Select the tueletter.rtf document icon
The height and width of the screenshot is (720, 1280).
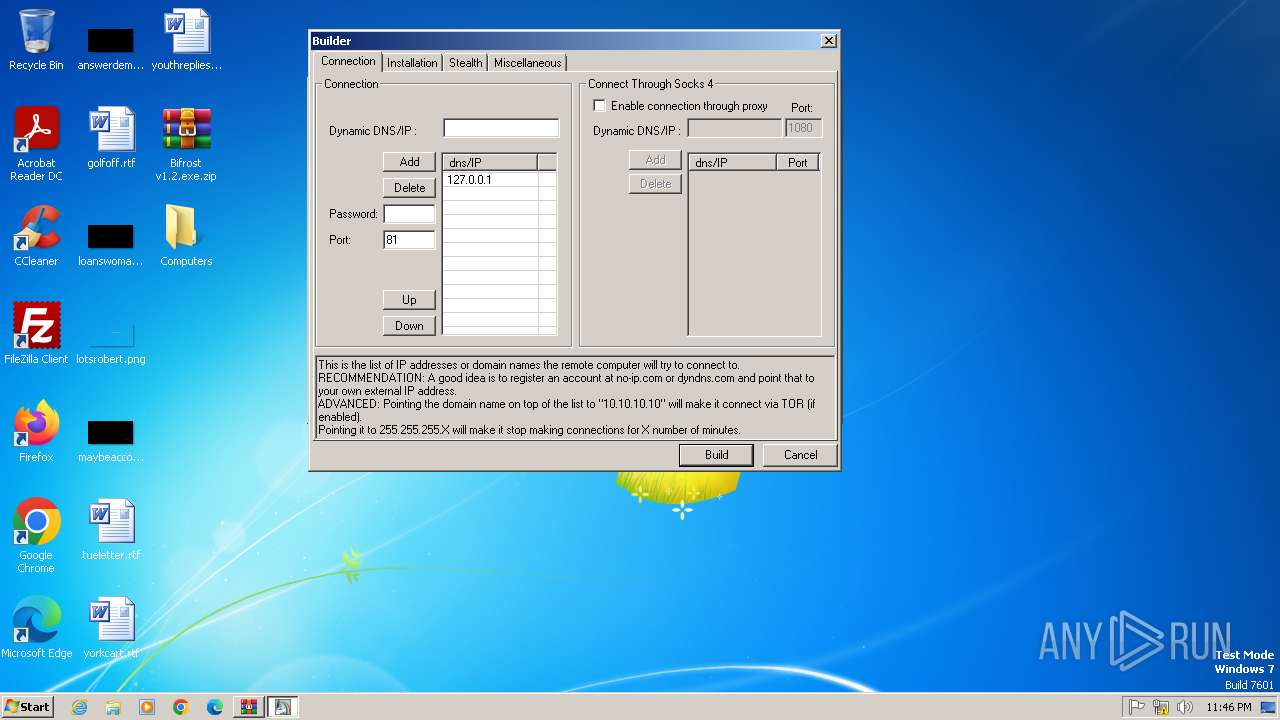coord(111,530)
